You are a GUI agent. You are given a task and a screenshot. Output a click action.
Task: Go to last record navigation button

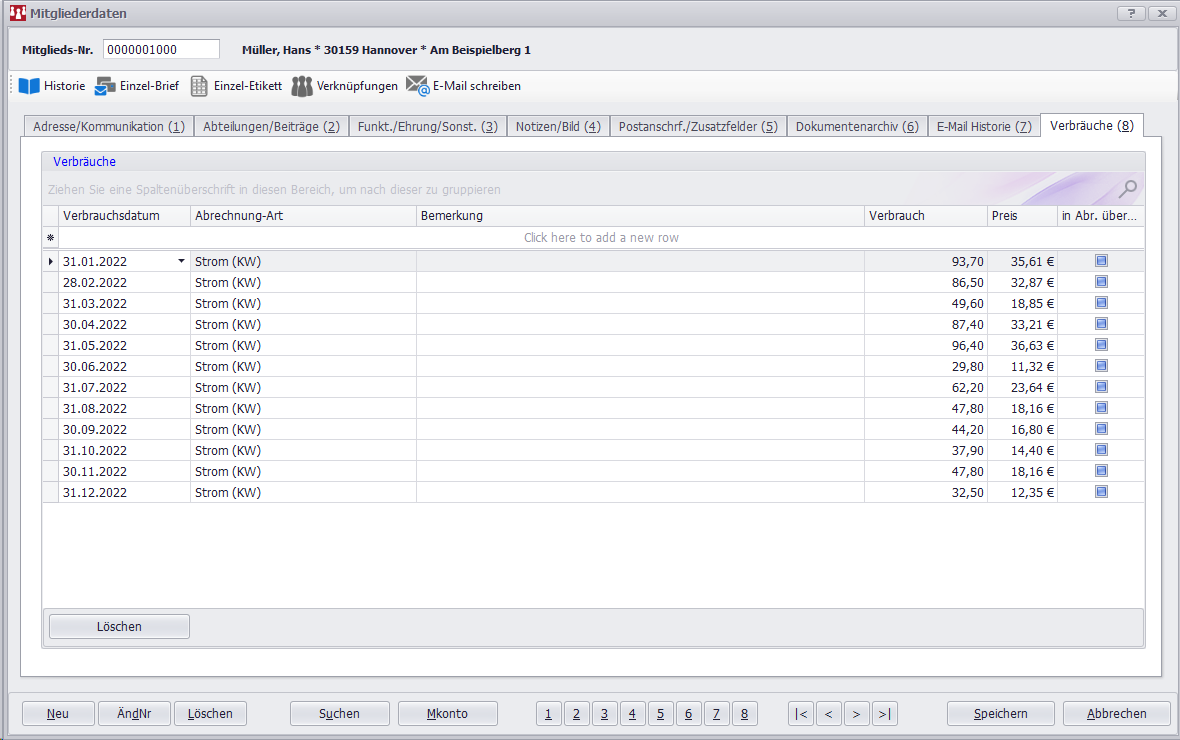point(884,713)
